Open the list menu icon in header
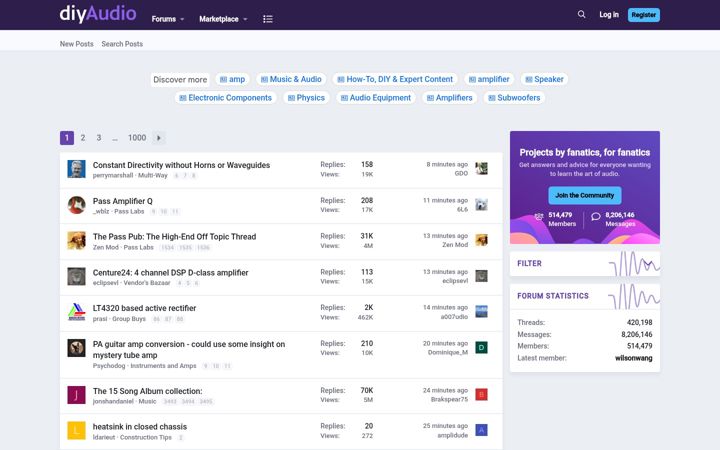Screen dimensions: 720x450 pos(268,19)
